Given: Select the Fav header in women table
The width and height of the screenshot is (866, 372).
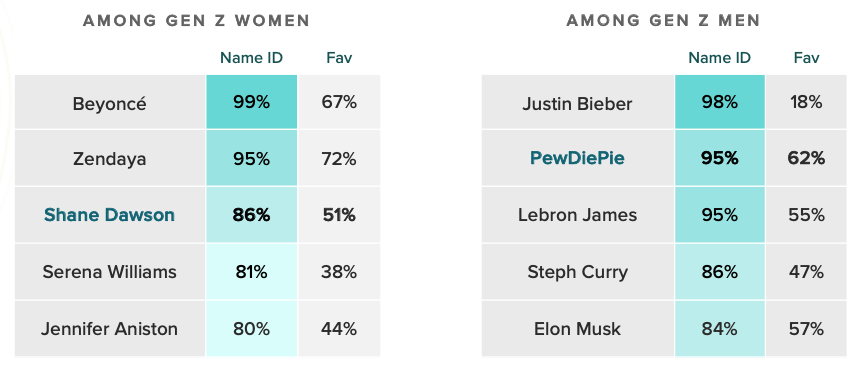Looking at the screenshot, I should (x=339, y=58).
